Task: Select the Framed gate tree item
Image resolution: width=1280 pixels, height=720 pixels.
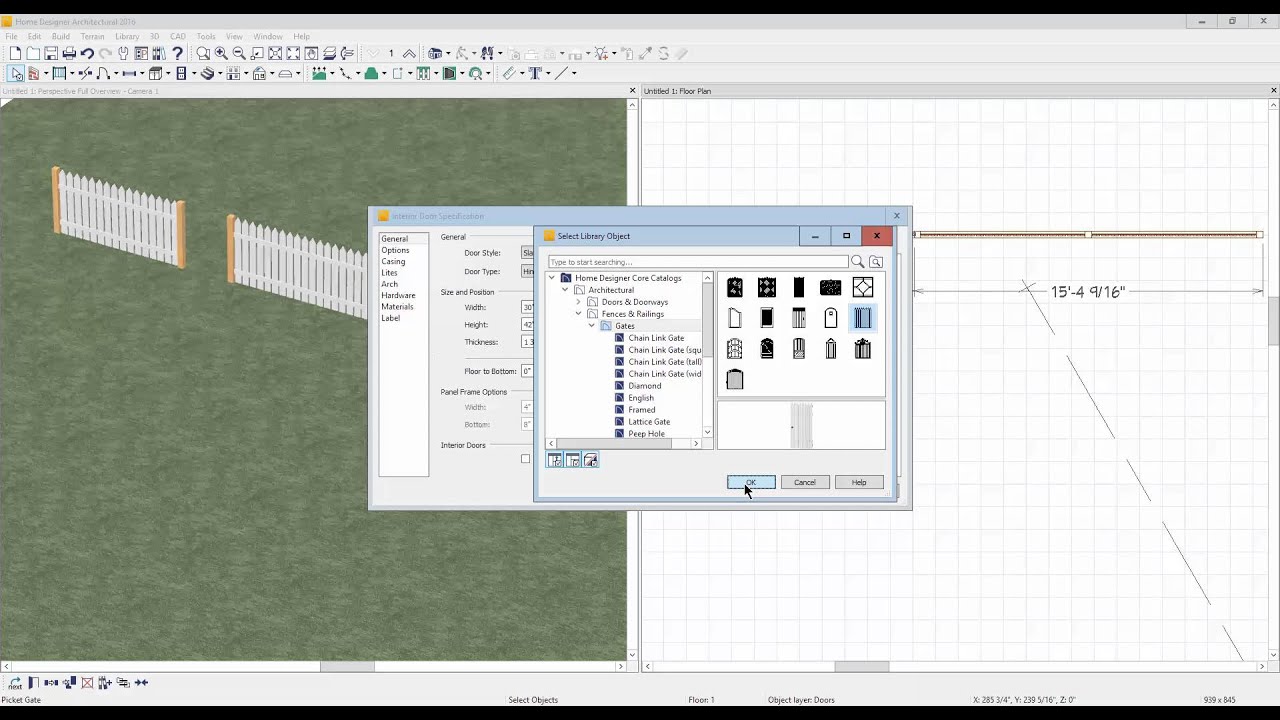Action: [642, 410]
